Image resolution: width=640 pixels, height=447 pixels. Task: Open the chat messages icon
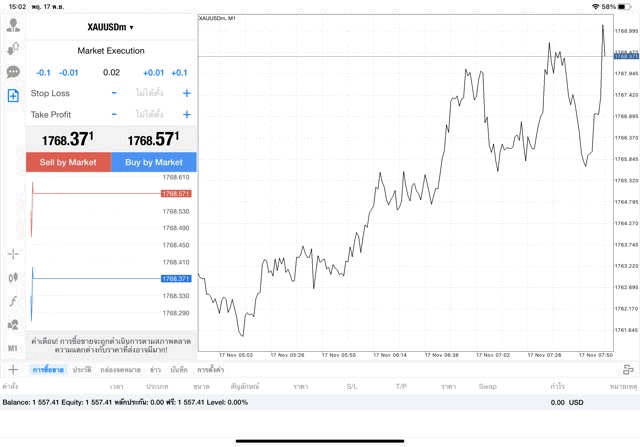(x=13, y=72)
